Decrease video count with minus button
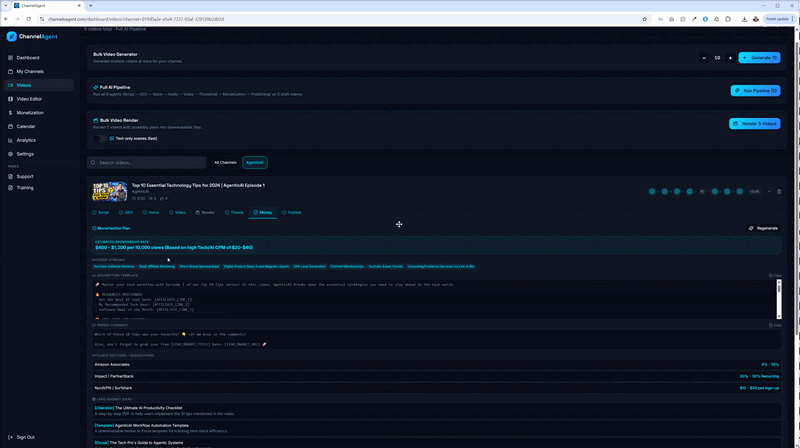Viewport: 800px width, 448px height. coord(704,58)
